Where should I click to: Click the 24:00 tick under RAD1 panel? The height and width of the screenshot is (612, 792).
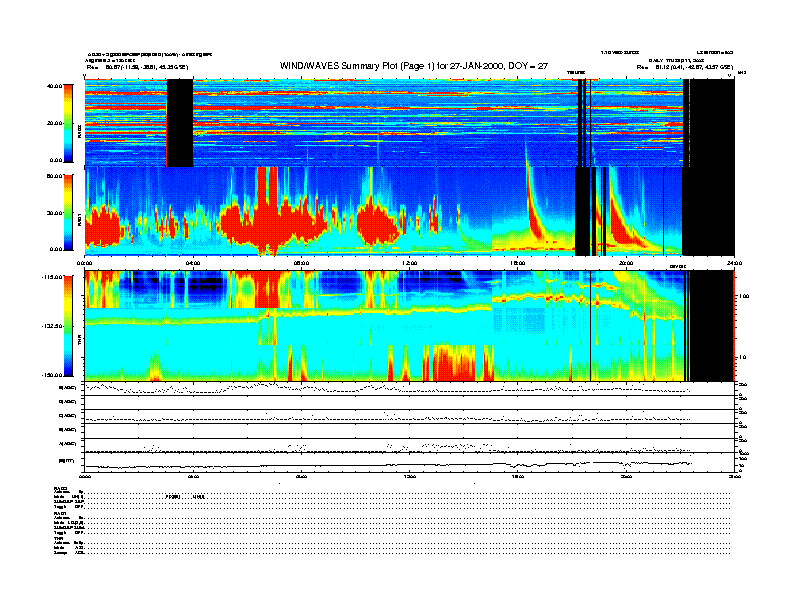click(x=734, y=263)
